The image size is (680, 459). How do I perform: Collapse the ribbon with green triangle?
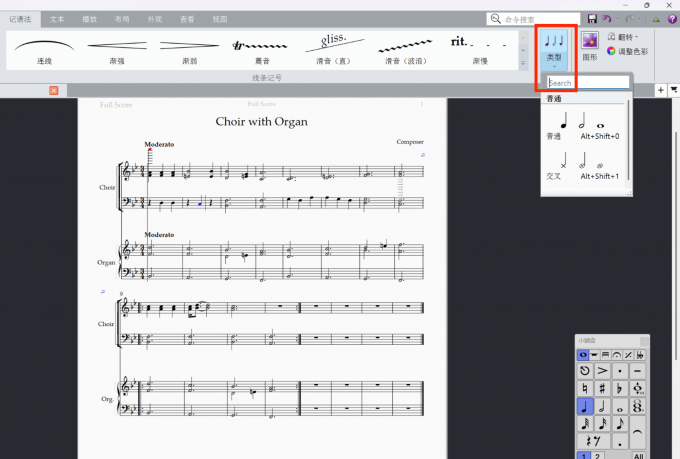pyautogui.click(x=656, y=19)
